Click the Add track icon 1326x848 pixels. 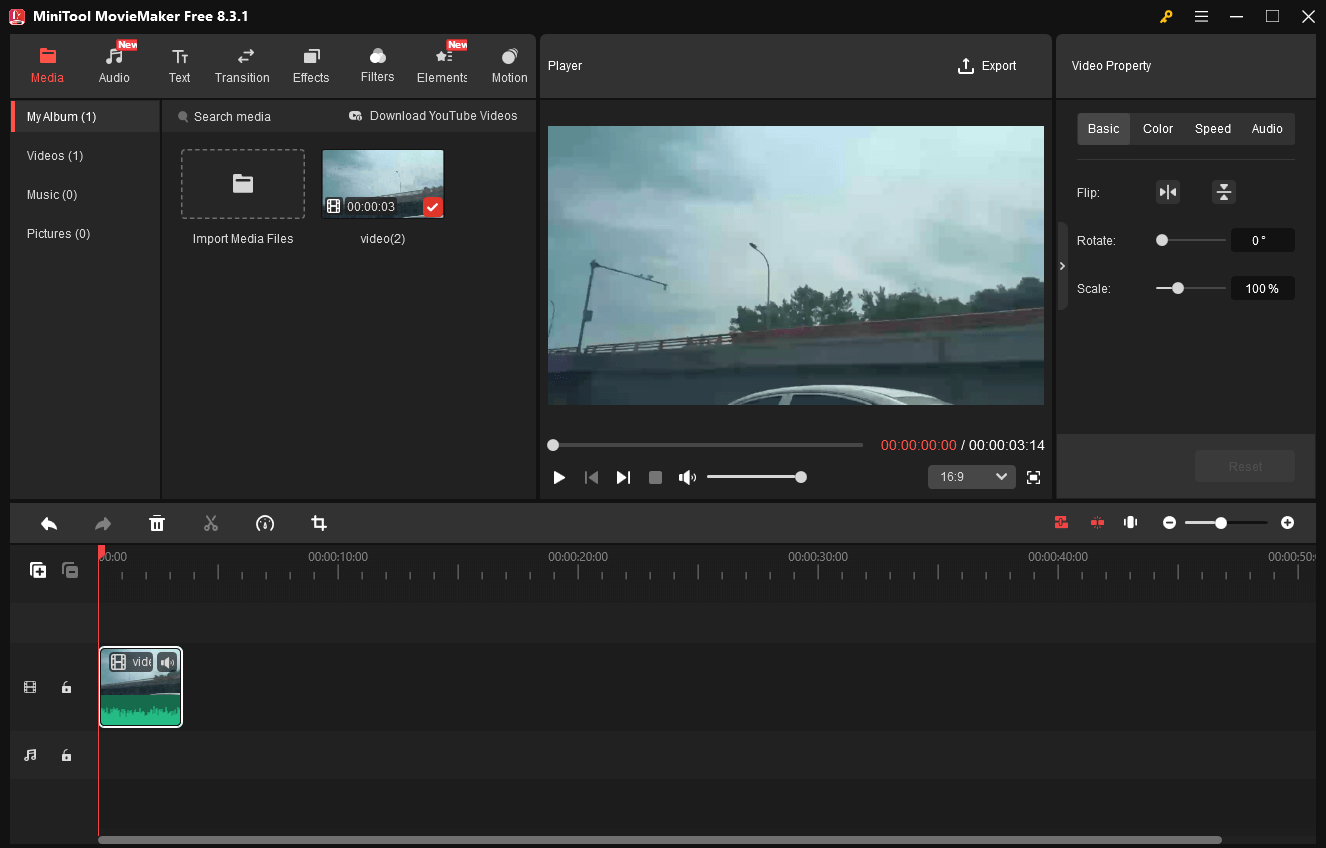point(38,570)
